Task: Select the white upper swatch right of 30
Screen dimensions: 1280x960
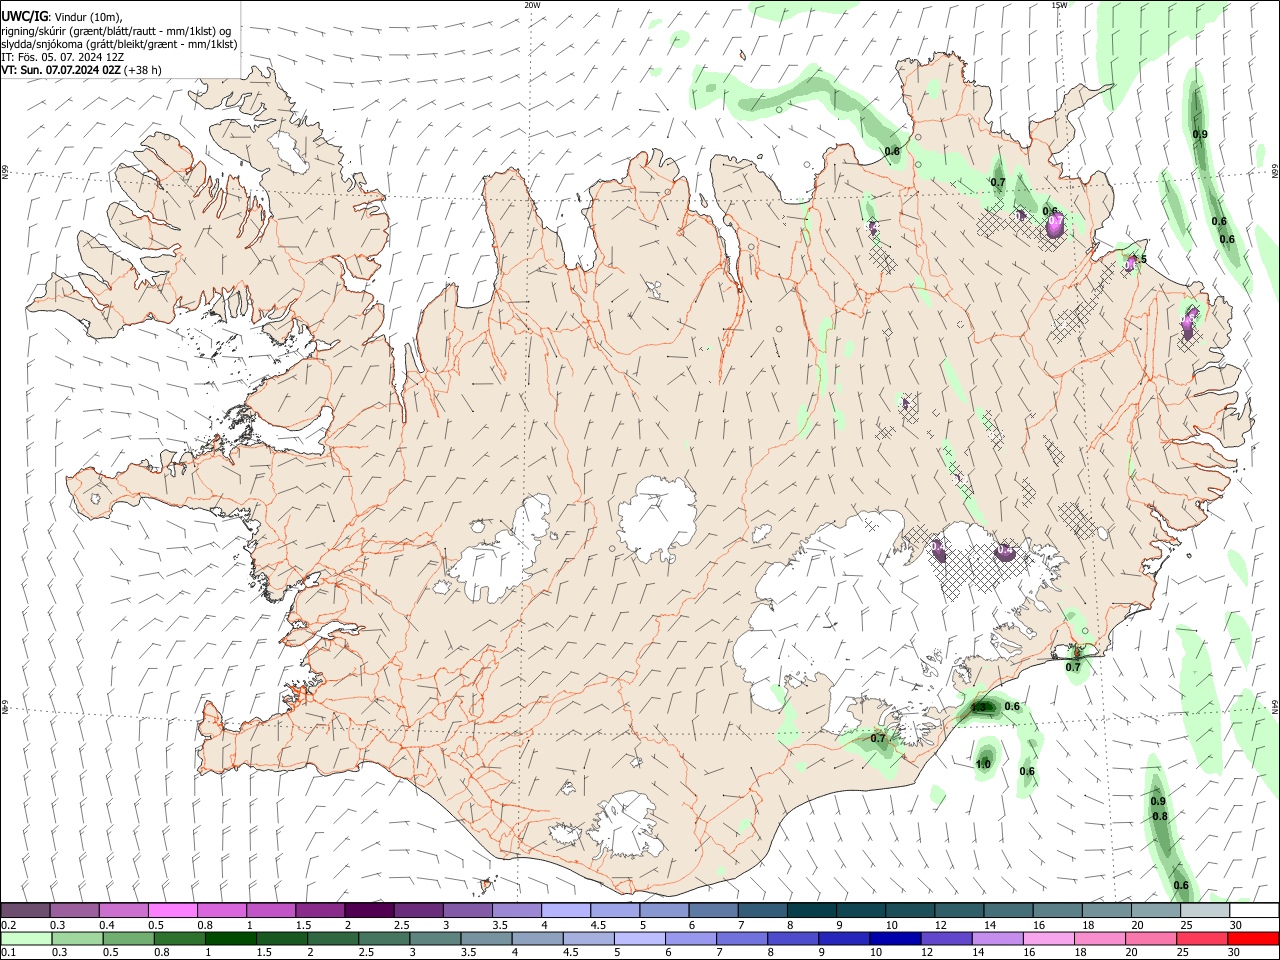Action: coord(1253,911)
